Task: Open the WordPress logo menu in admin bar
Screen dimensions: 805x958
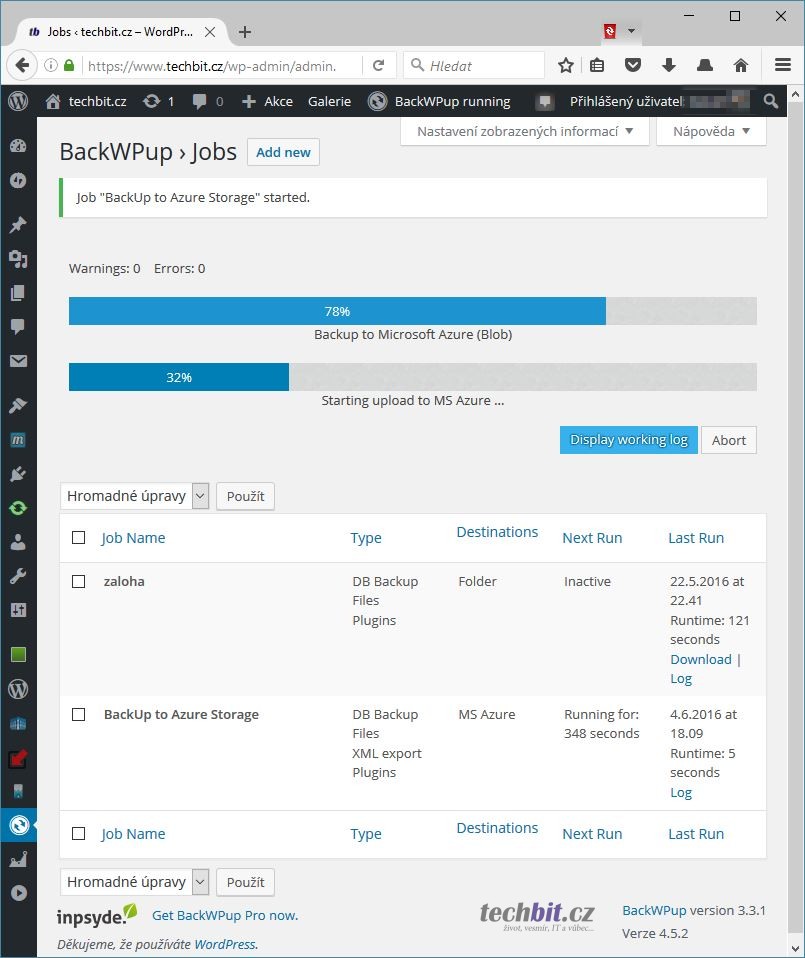Action: click(18, 101)
